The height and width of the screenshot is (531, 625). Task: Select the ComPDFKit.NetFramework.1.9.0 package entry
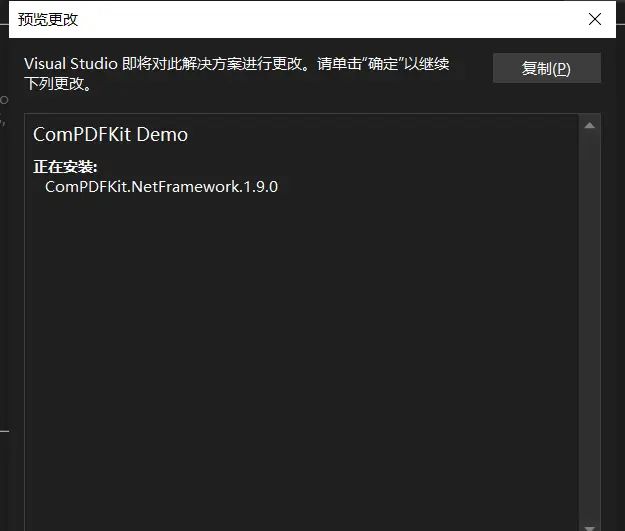pyautogui.click(x=161, y=187)
